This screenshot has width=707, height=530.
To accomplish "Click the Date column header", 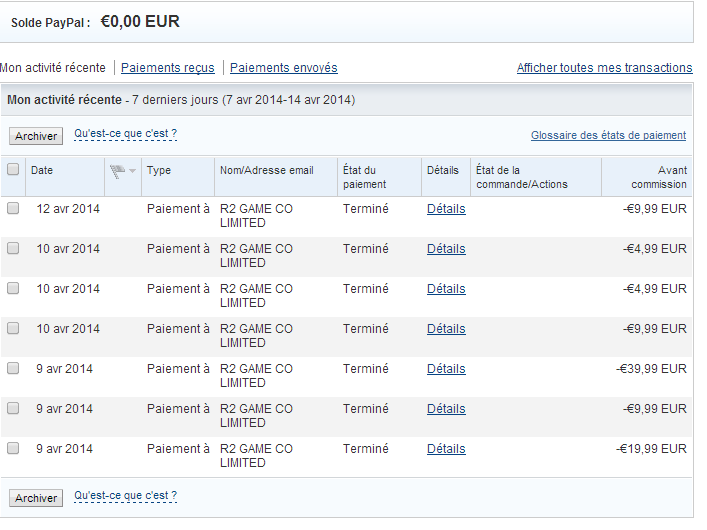I will point(42,171).
